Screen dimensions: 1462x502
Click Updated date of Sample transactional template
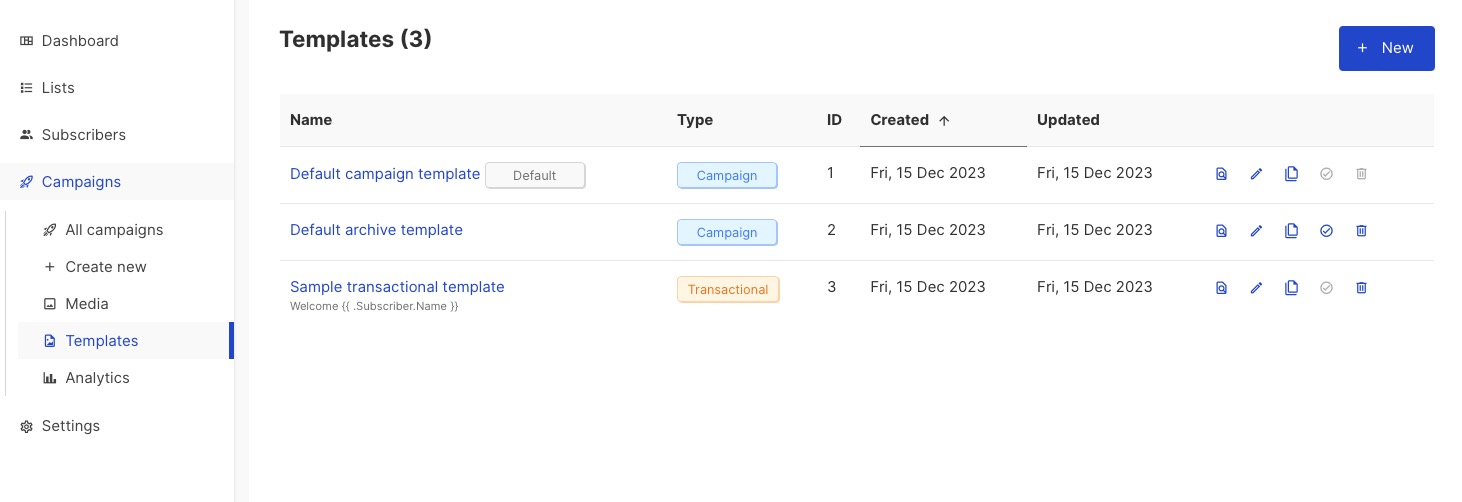tap(1095, 287)
